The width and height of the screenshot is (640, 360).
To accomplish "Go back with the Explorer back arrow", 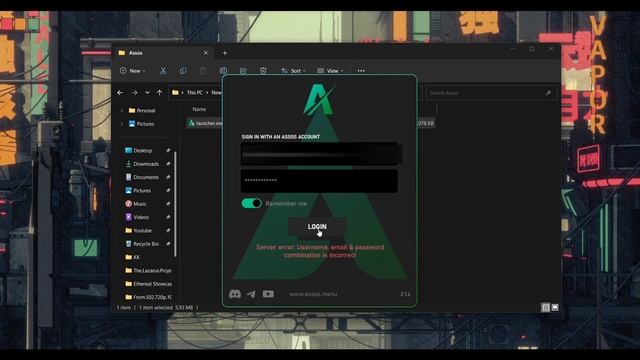I will [x=120, y=93].
